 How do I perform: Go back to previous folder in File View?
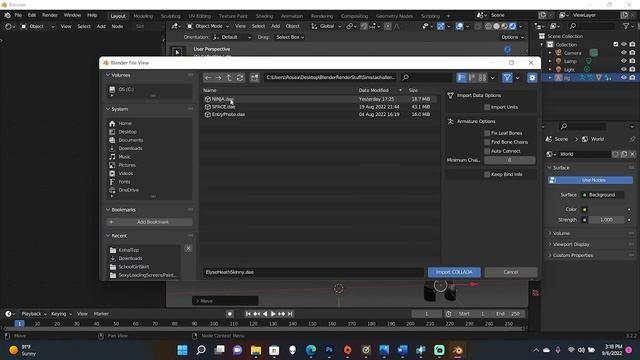click(x=208, y=78)
